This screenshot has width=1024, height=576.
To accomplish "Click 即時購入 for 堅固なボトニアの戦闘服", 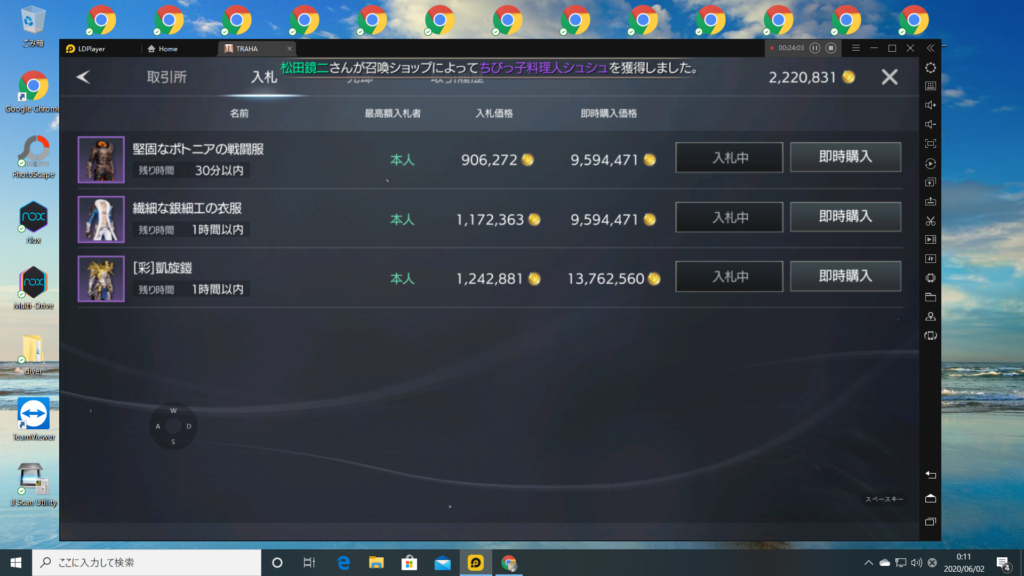I will coord(845,158).
